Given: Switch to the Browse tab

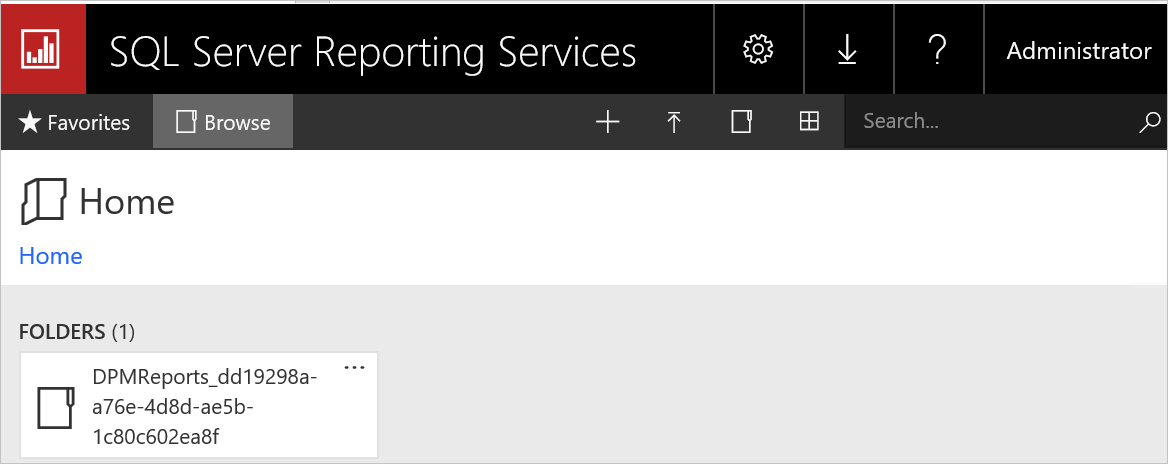Looking at the screenshot, I should (x=223, y=122).
